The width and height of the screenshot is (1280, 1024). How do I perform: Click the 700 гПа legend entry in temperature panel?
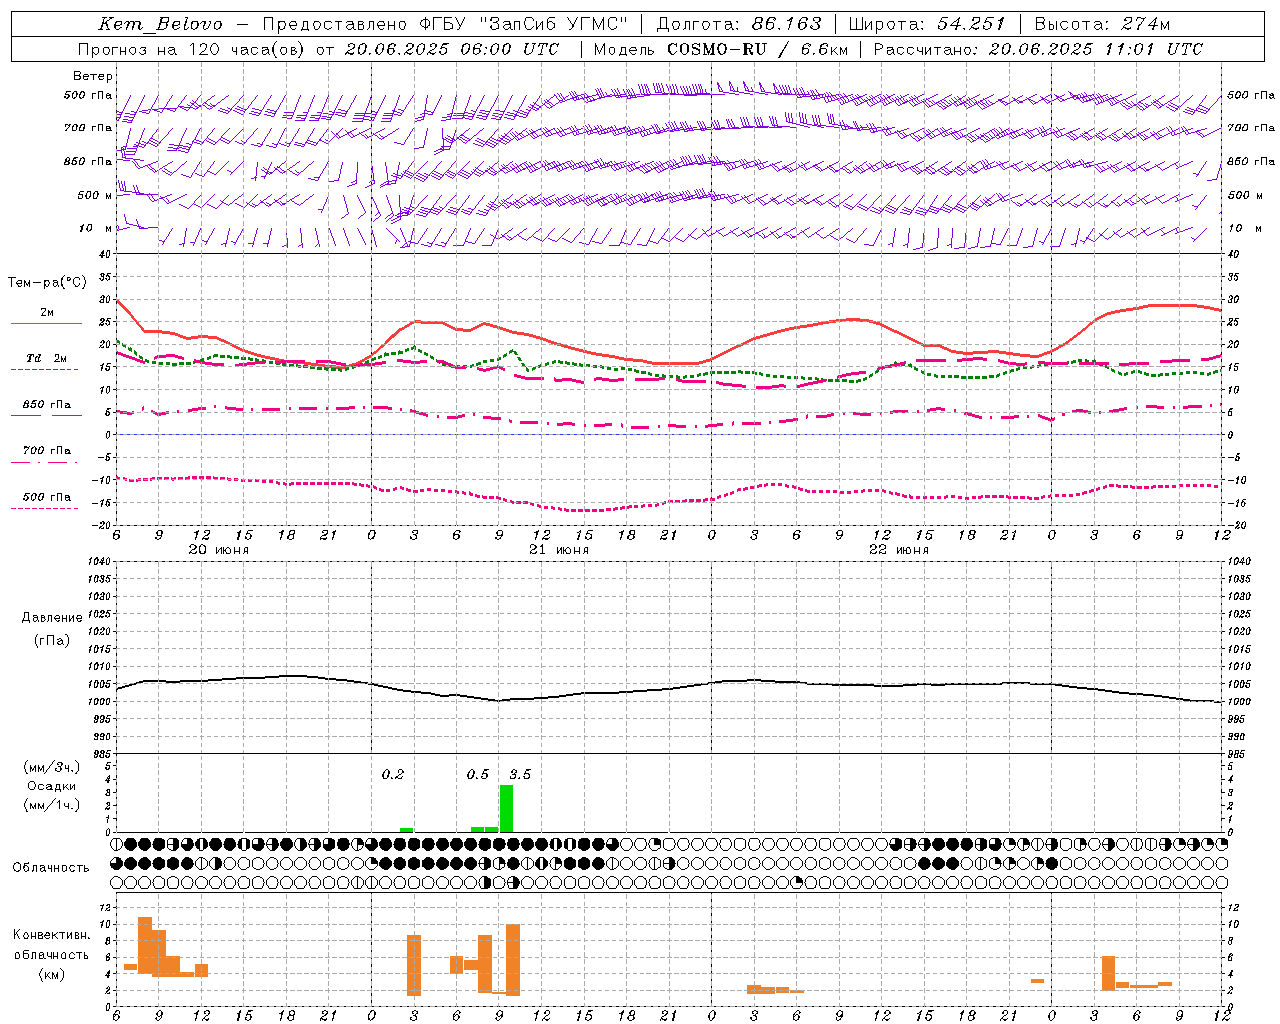click(47, 451)
